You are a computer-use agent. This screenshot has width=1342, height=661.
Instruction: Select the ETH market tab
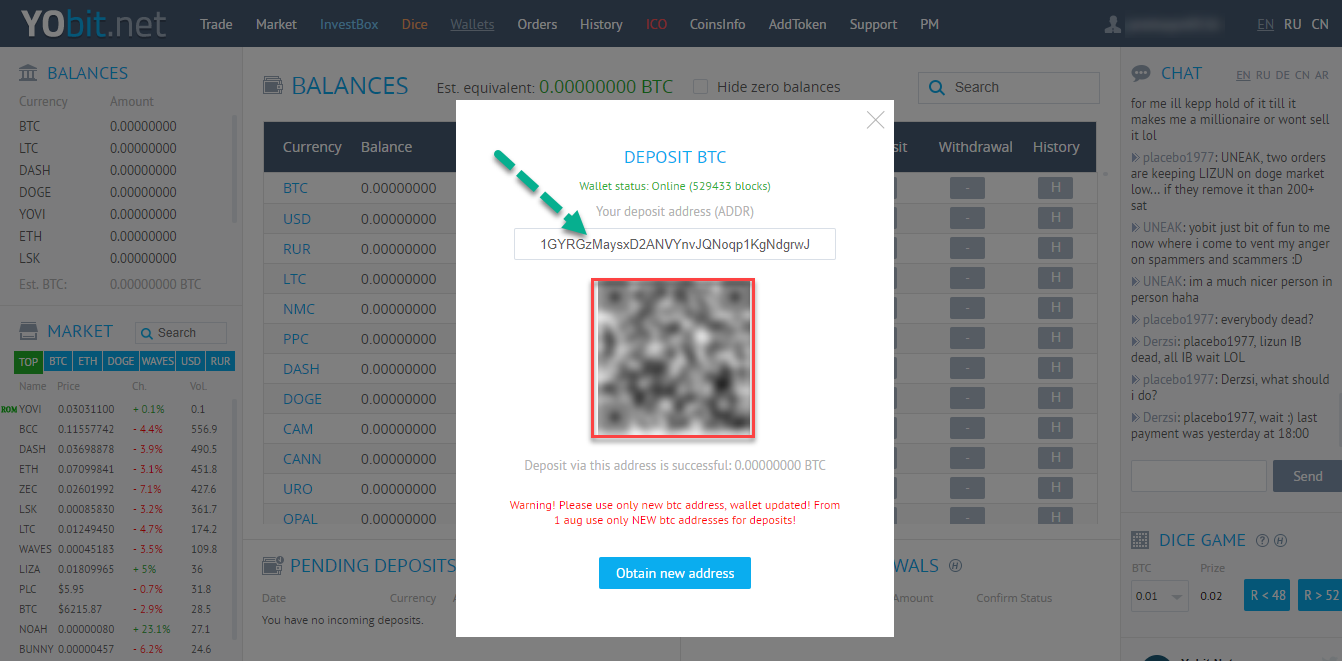tap(88, 361)
